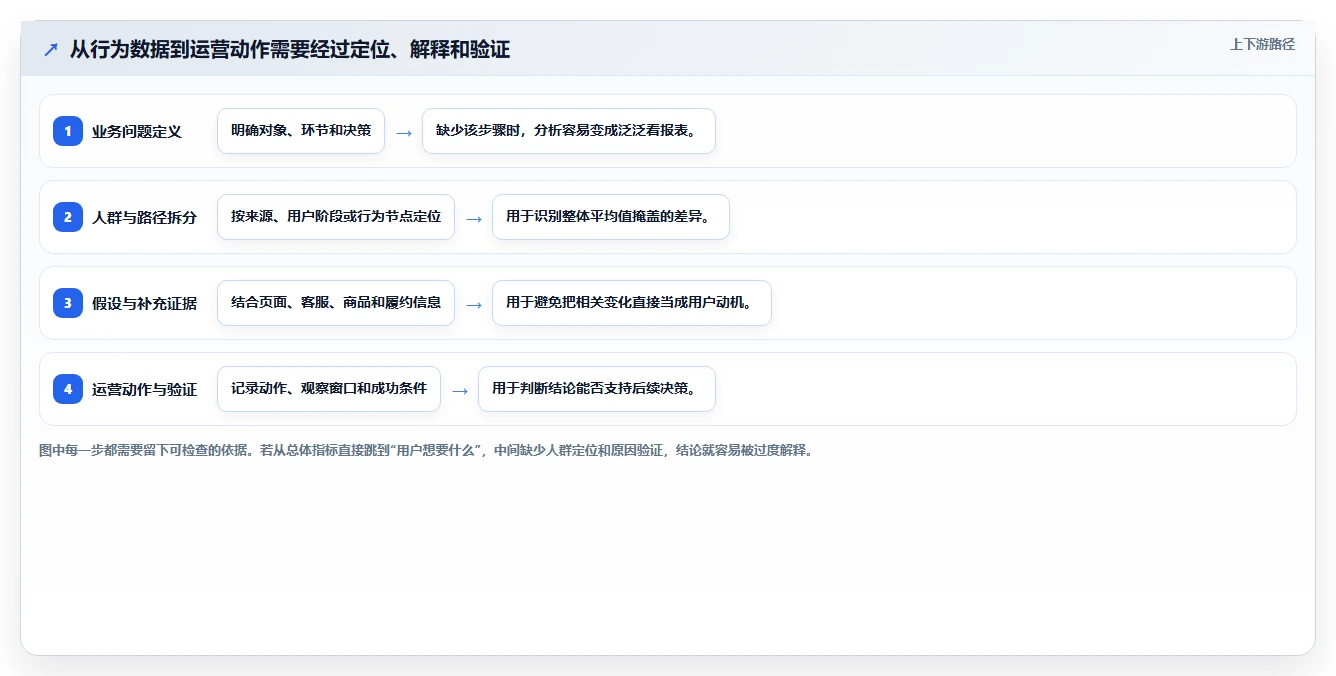Viewport: 1336px width, 676px height.
Task: Click the 按来源、用户阶段或行为节点定位 box
Action: (336, 217)
